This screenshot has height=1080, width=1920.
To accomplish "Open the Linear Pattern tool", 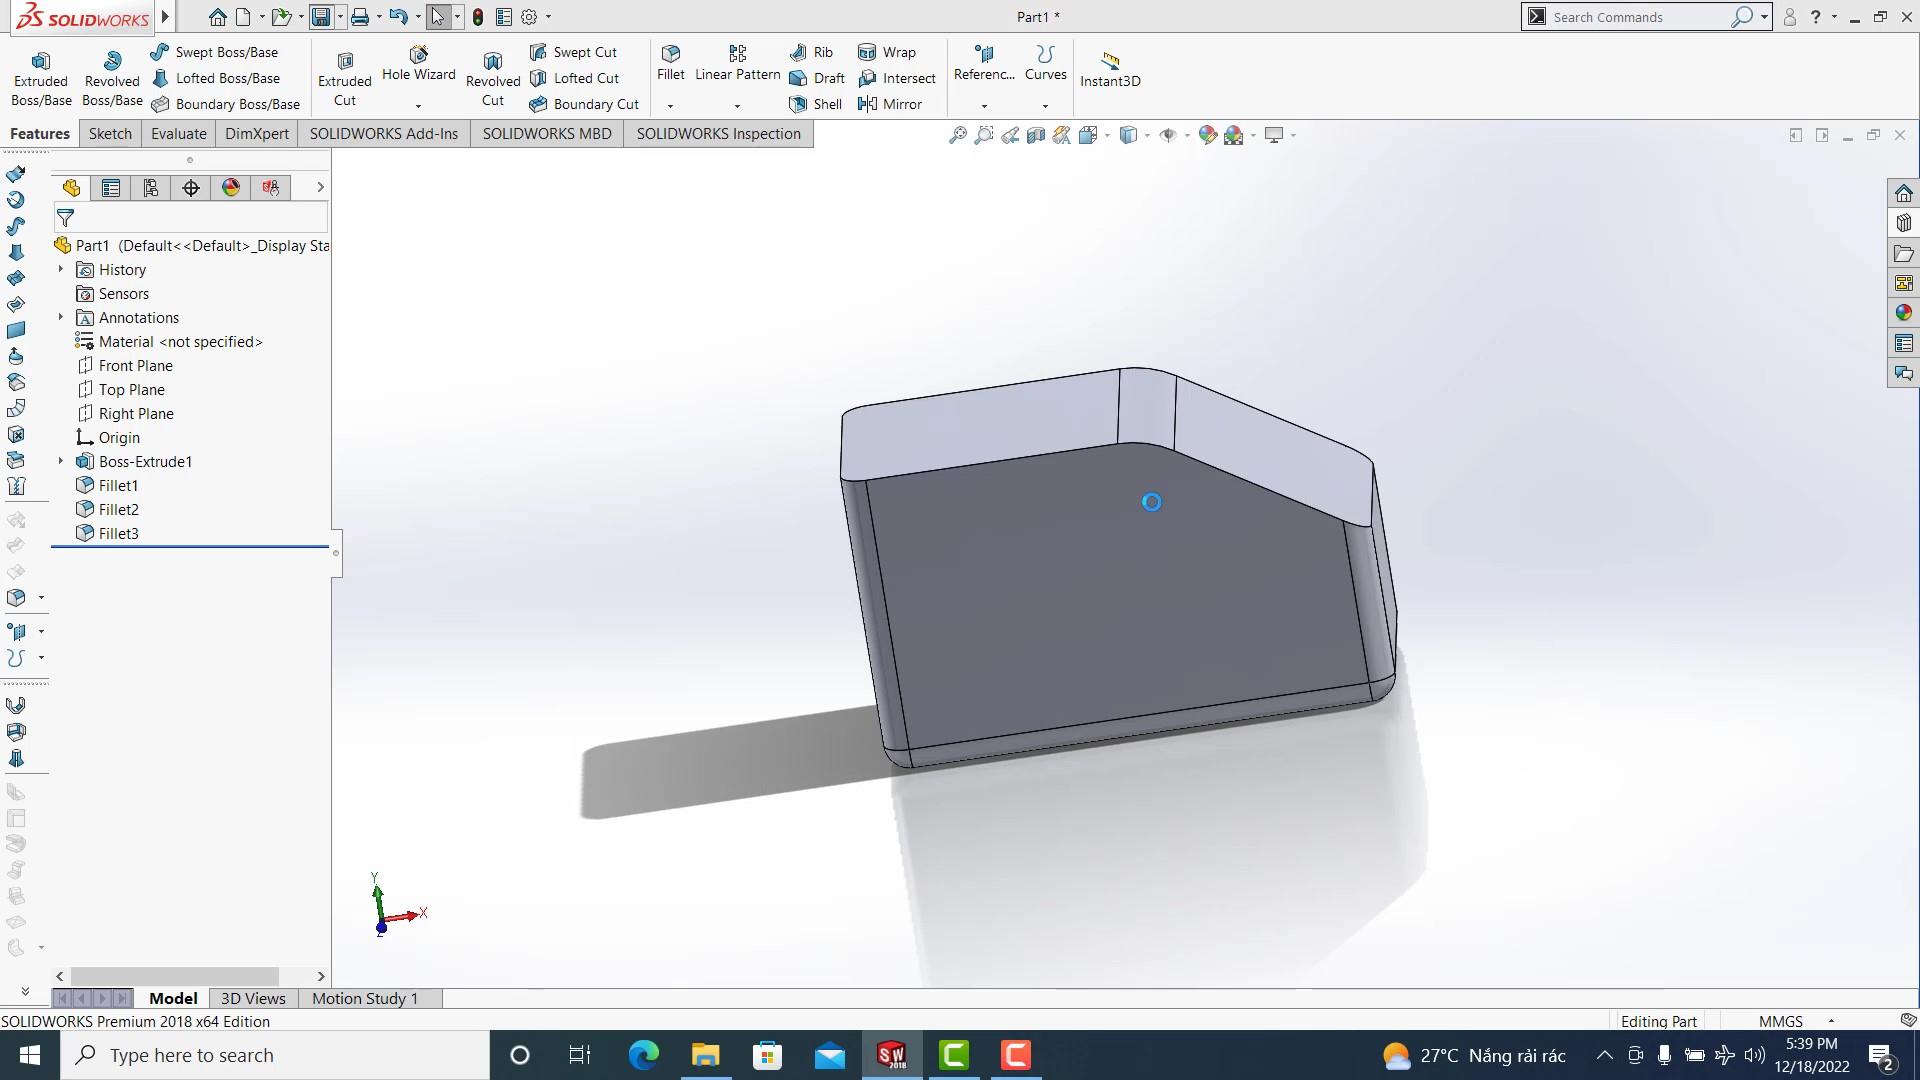I will point(737,63).
